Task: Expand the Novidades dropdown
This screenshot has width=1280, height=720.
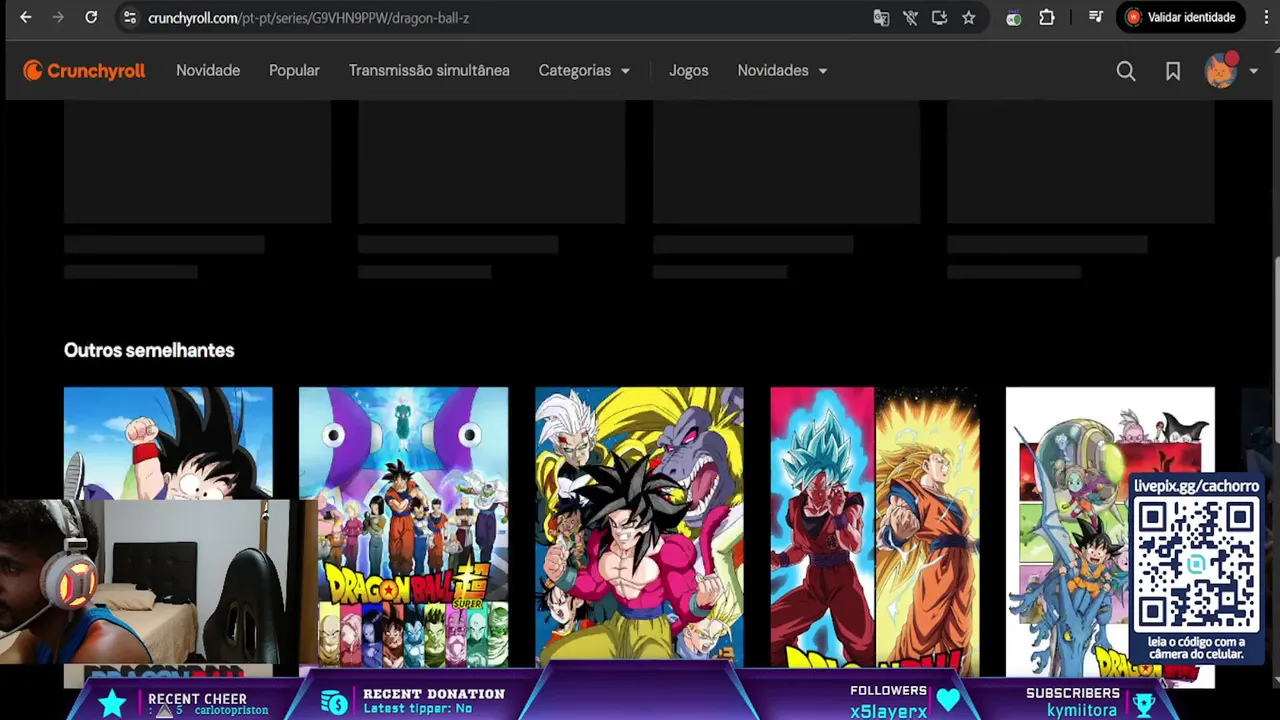Action: [x=782, y=70]
